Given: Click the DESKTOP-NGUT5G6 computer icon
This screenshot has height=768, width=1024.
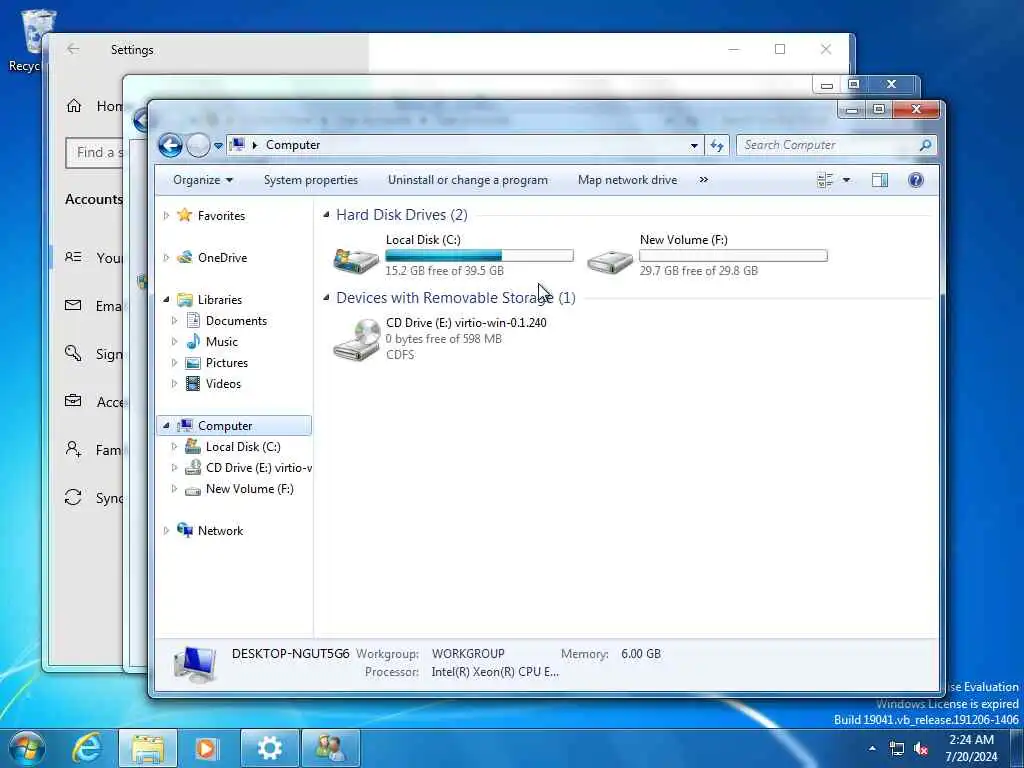Looking at the screenshot, I should pyautogui.click(x=195, y=664).
